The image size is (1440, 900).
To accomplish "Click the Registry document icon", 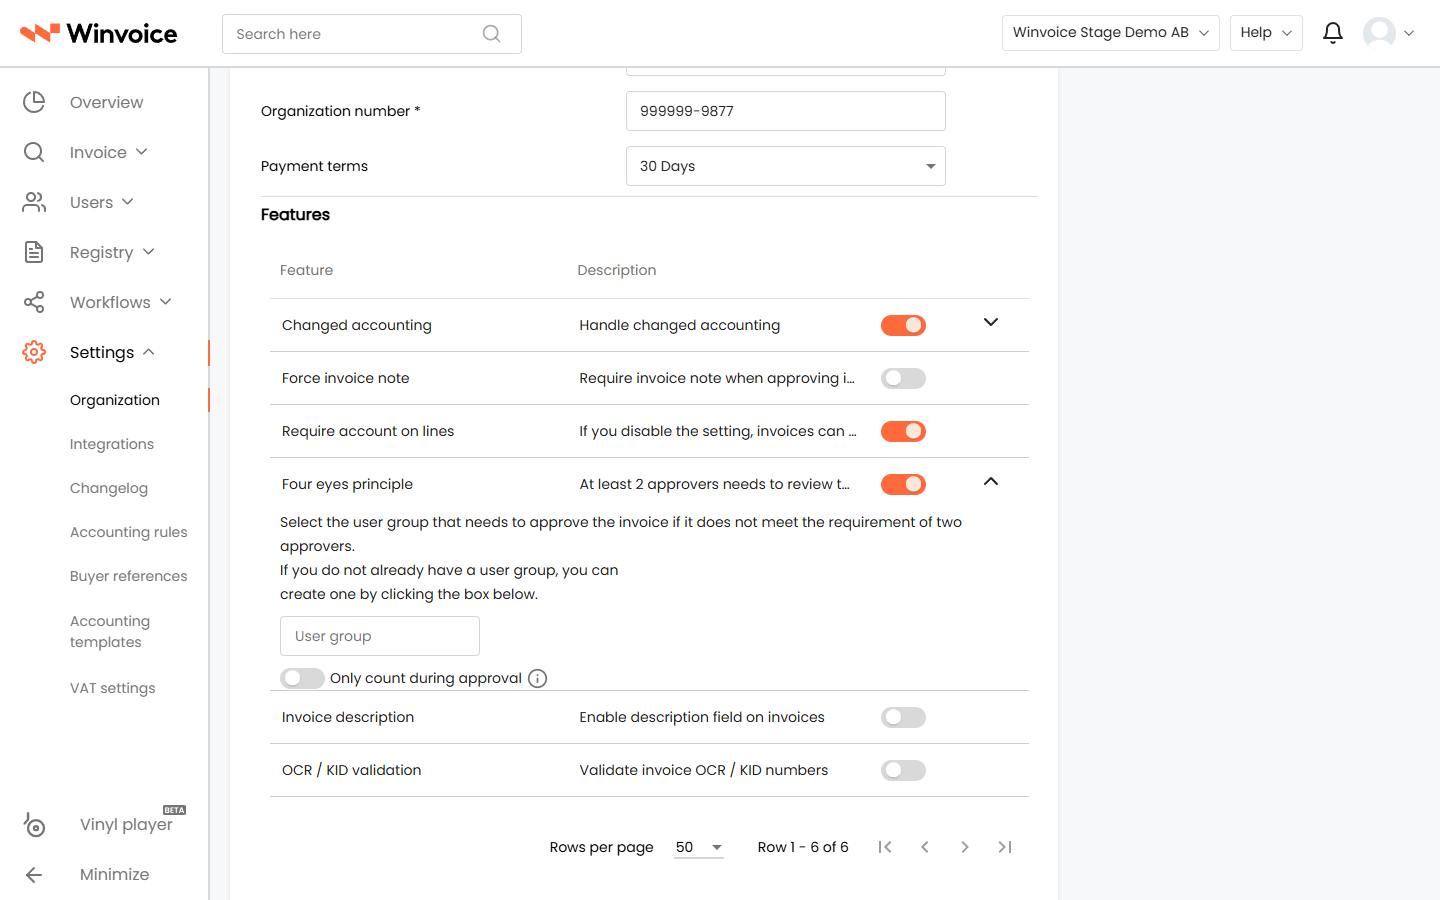I will click(x=34, y=252).
